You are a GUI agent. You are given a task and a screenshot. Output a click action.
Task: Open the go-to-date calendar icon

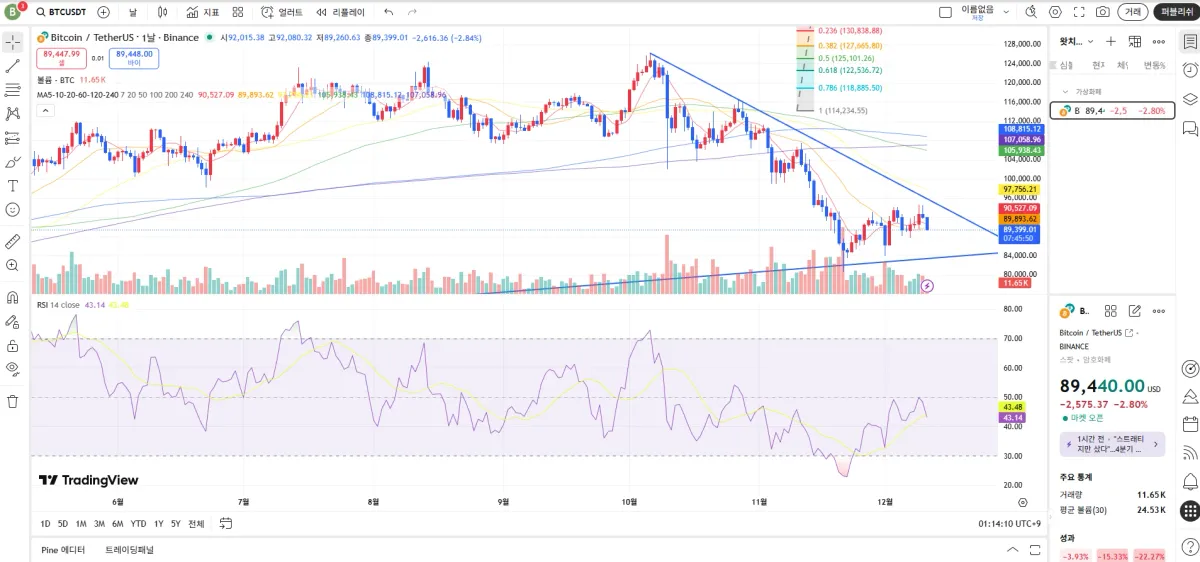tap(226, 523)
